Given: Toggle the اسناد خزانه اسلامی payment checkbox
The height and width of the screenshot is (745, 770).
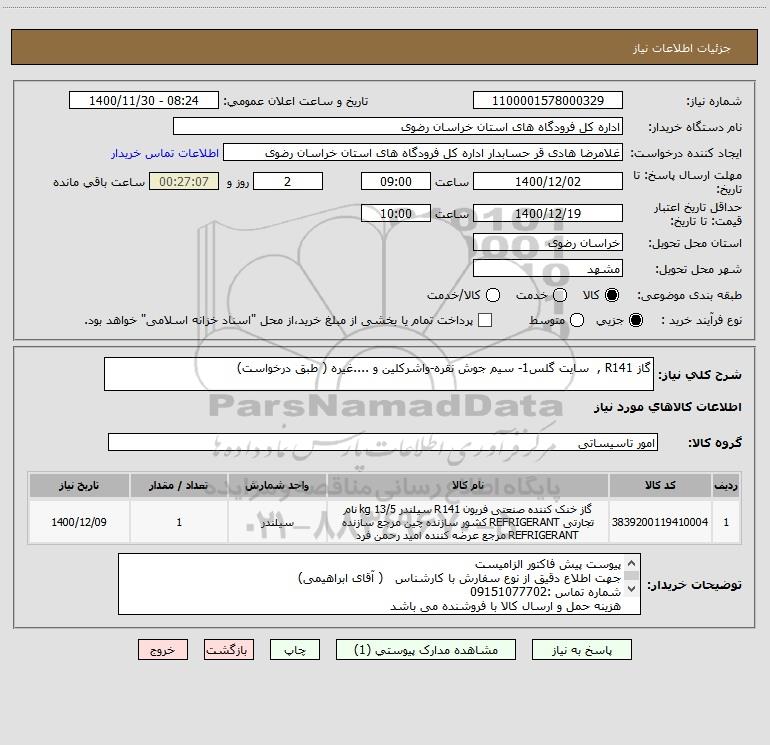Looking at the screenshot, I should 485,320.
